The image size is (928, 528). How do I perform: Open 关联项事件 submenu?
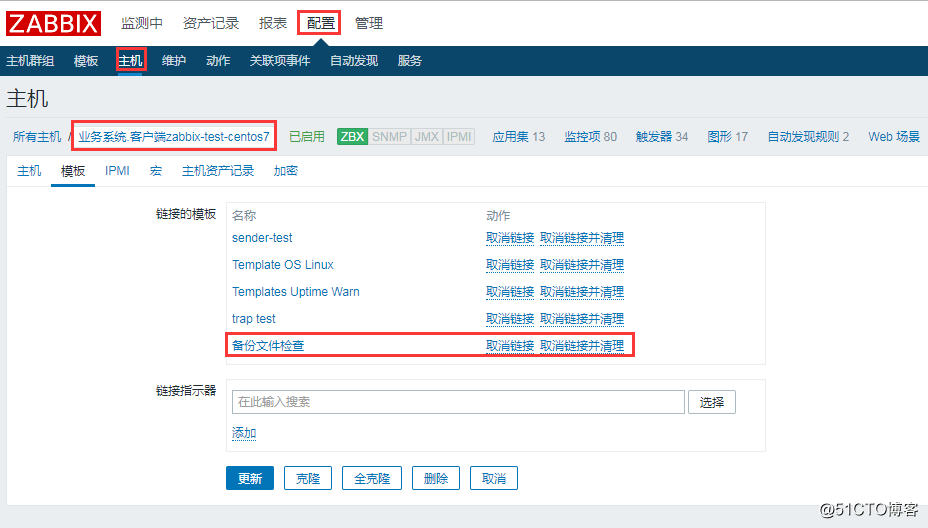coord(280,61)
